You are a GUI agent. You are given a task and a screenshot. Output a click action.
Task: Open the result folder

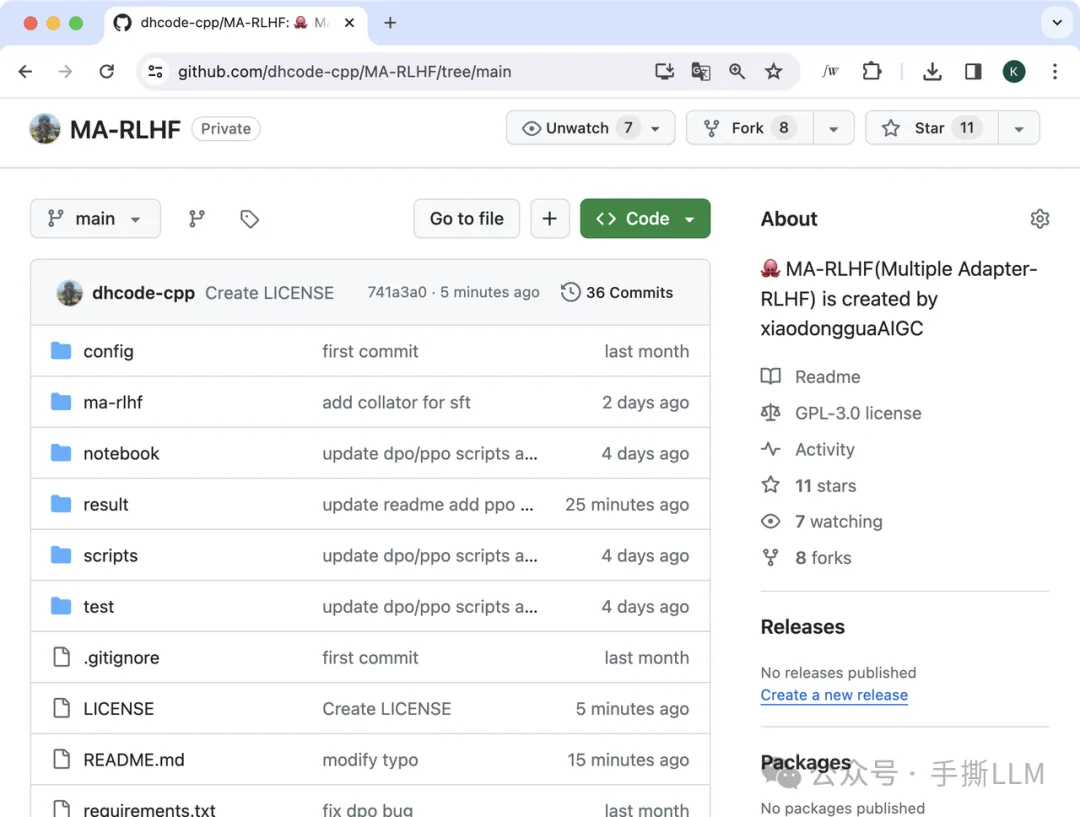tap(105, 504)
